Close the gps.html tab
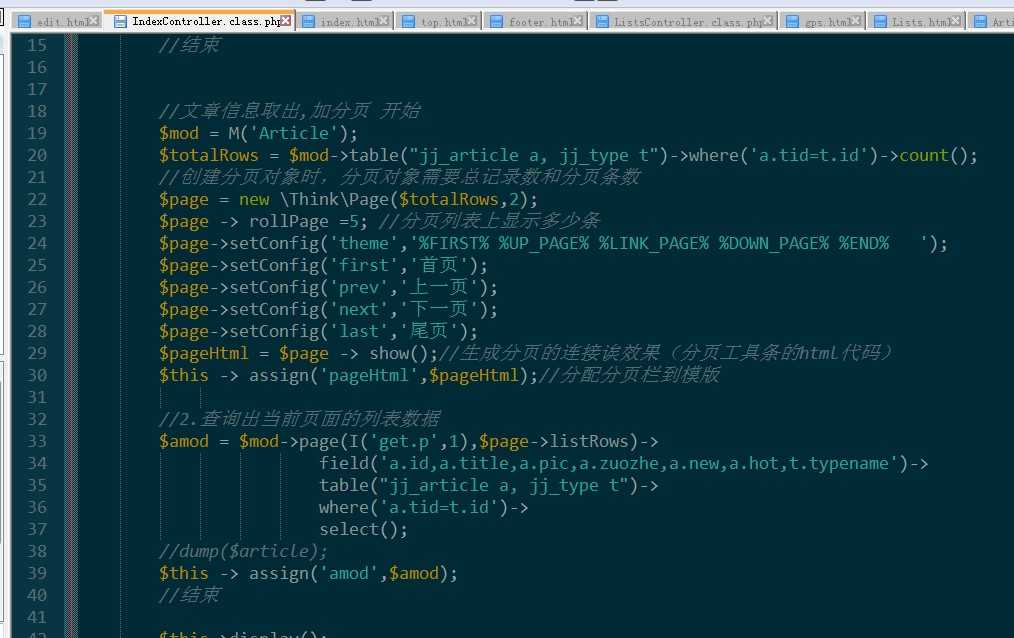Image resolution: width=1014 pixels, height=638 pixels. pyautogui.click(x=856, y=21)
